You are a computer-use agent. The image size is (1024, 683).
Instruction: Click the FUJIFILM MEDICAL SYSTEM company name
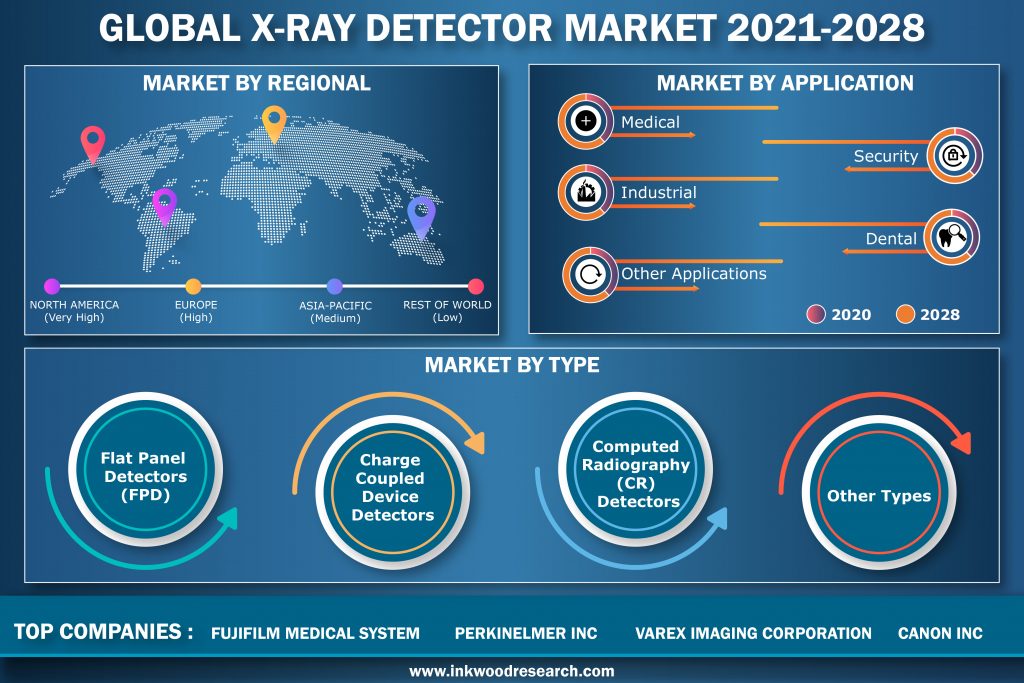tap(315, 633)
